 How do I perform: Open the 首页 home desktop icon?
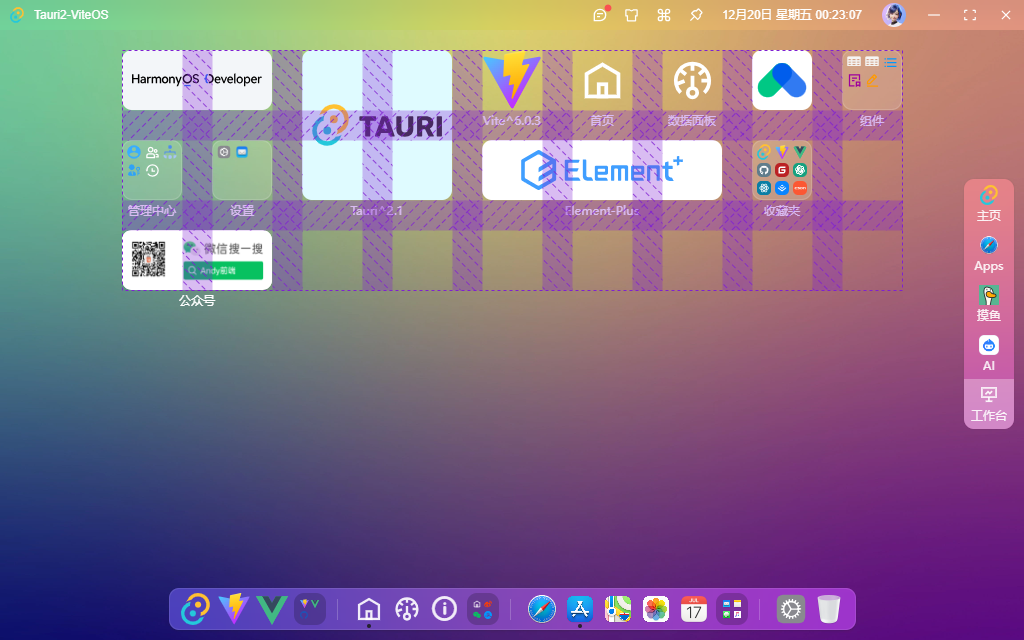(601, 80)
